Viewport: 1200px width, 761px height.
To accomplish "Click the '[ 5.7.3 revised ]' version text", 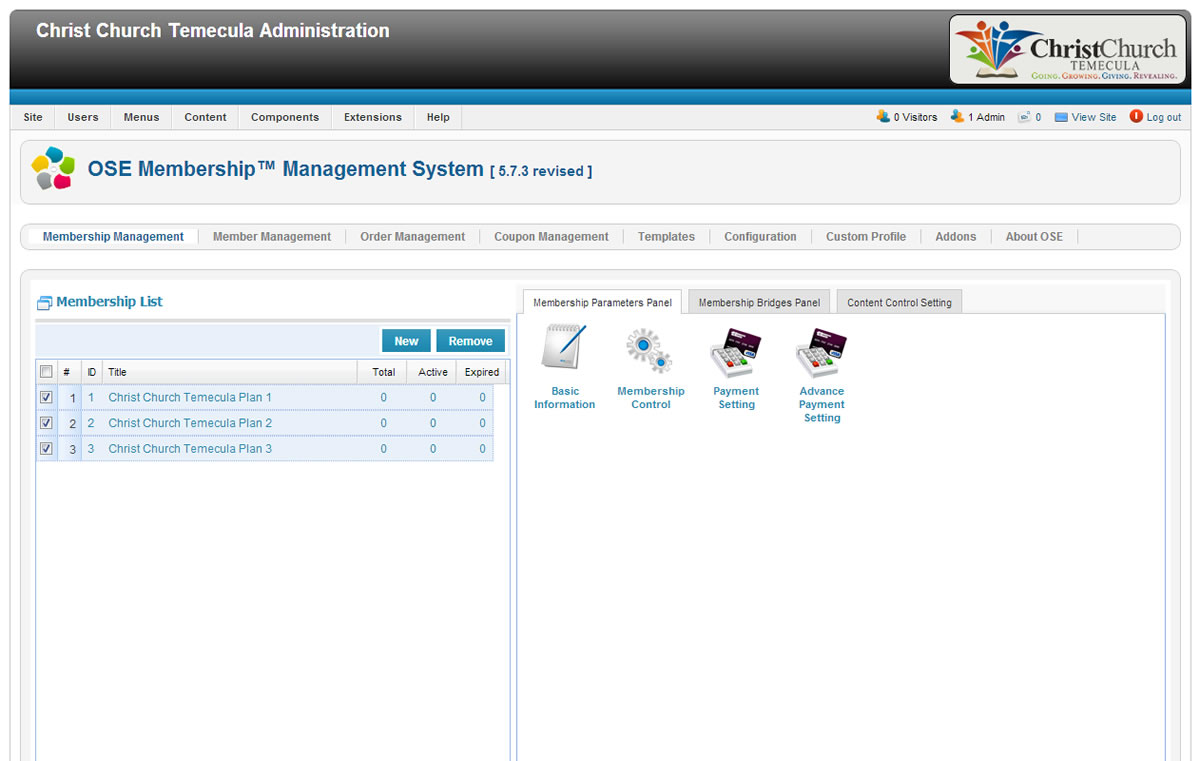I will (541, 171).
